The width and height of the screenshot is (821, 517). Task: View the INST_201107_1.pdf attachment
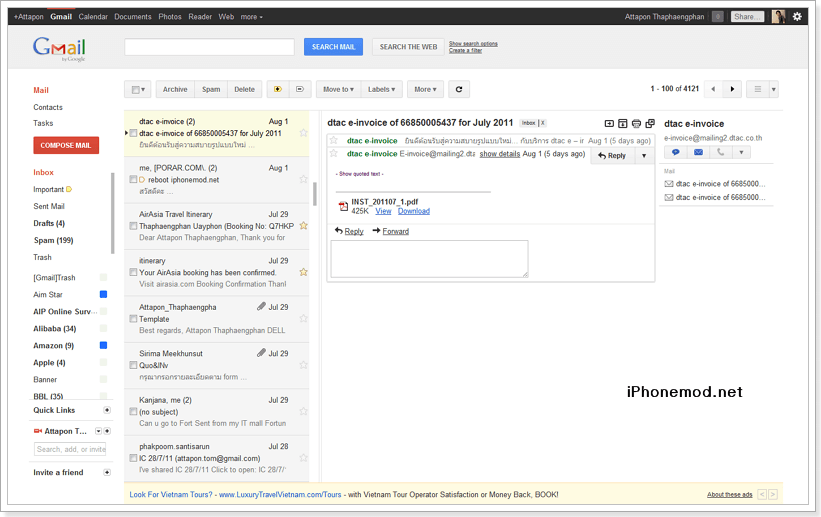pyautogui.click(x=383, y=211)
